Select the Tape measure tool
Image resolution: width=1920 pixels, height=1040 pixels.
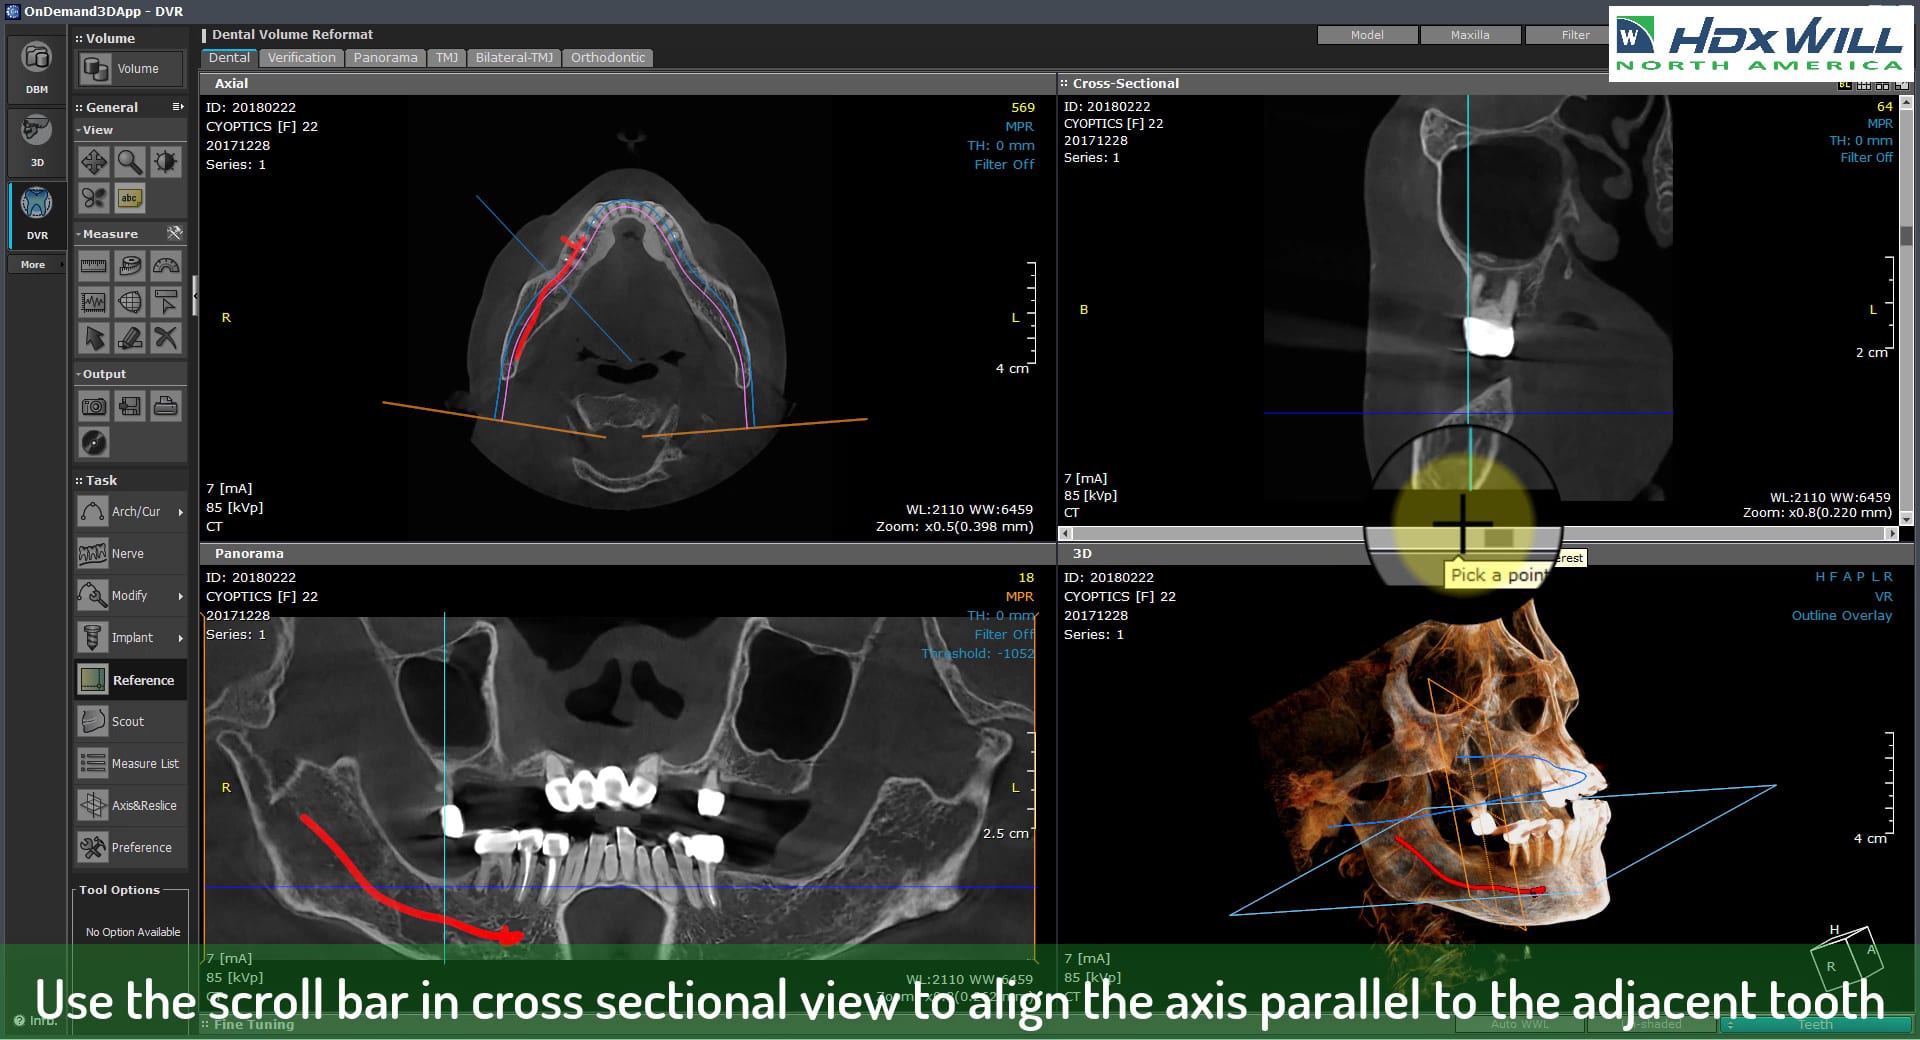(x=130, y=266)
